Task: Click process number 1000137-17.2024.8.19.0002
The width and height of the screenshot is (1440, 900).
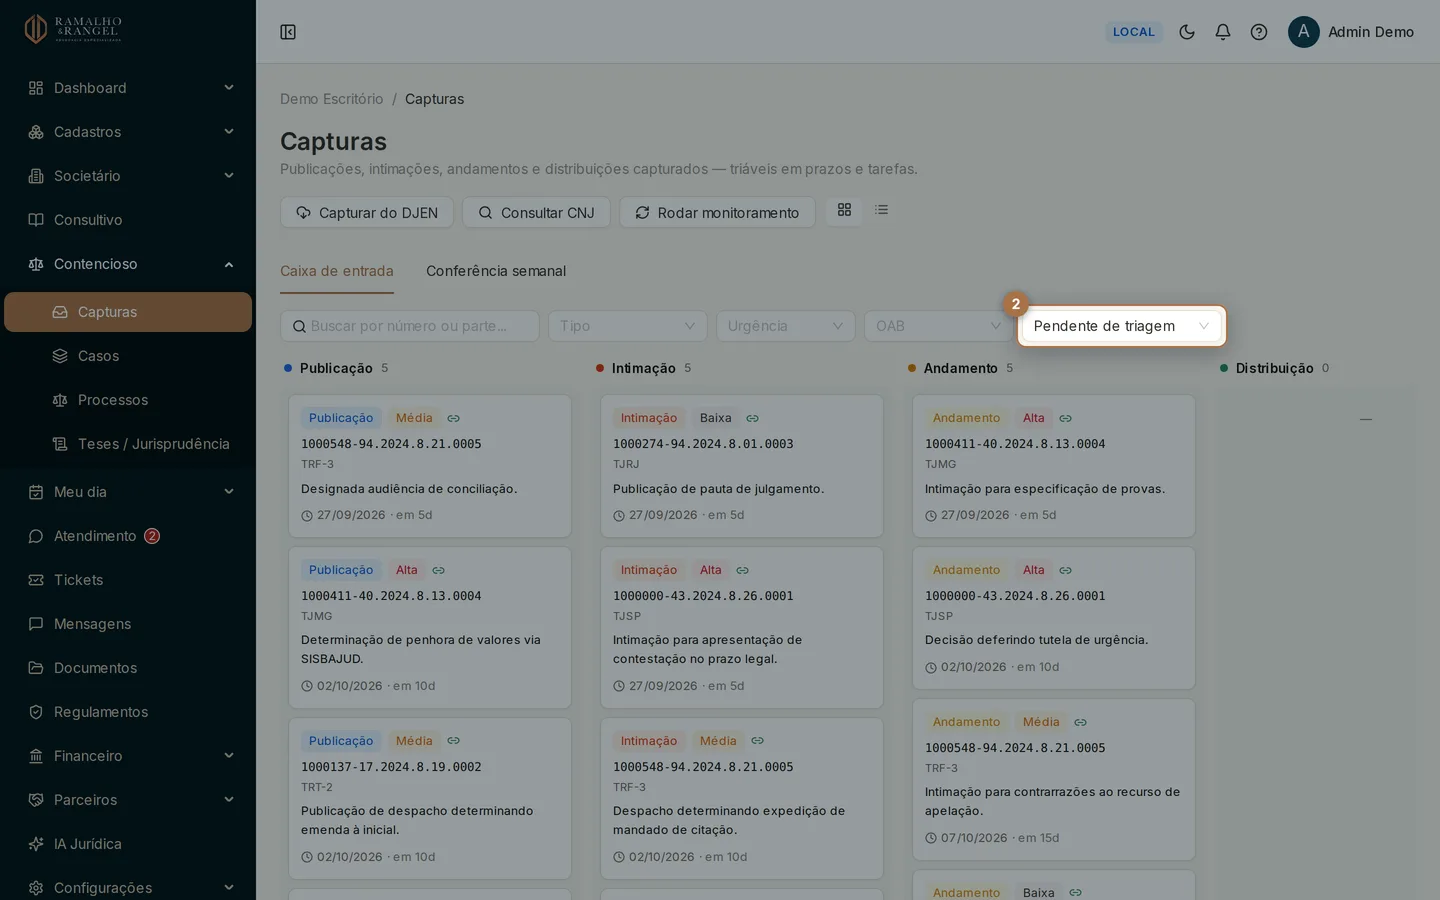Action: [391, 767]
